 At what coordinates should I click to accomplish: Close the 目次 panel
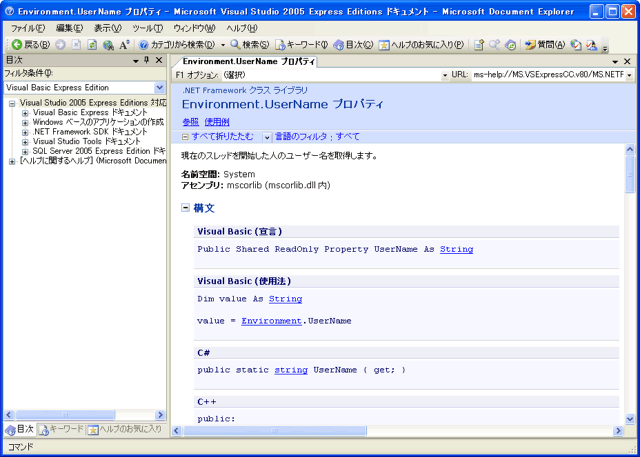[159, 60]
